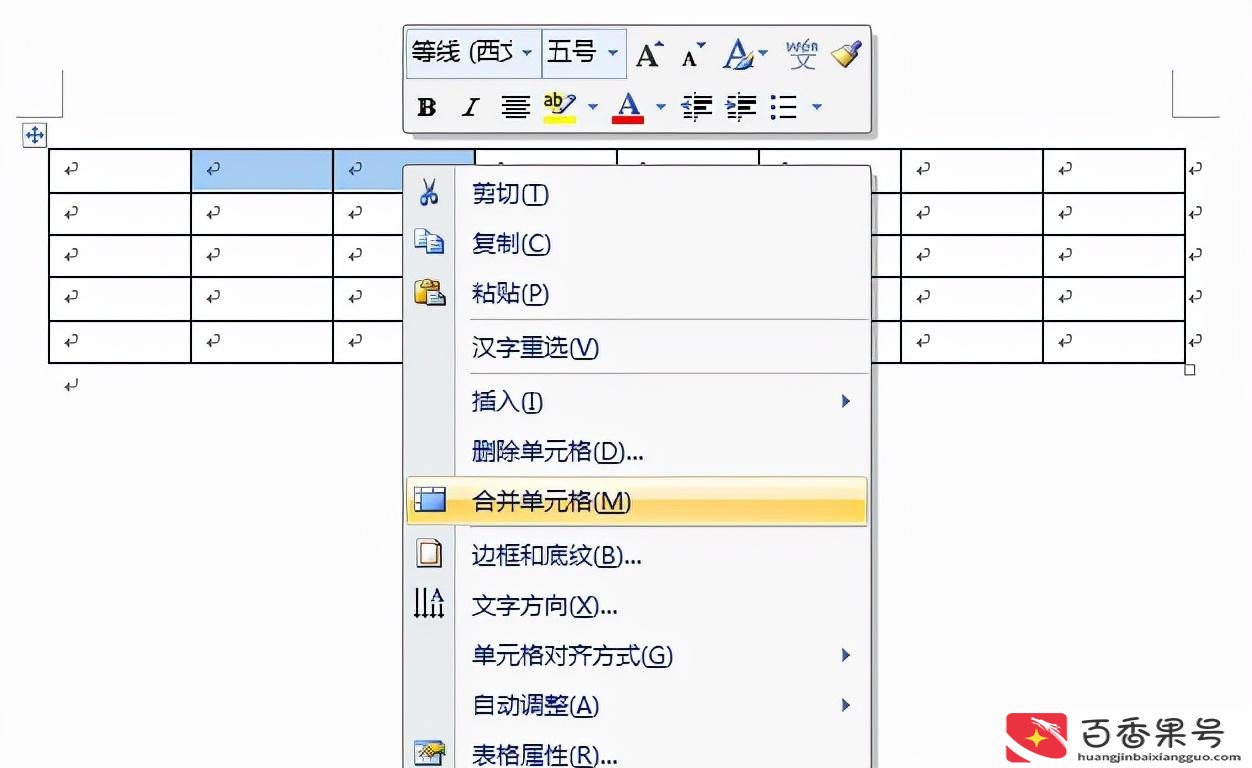Screen dimensions: 1252x768
Task: Center-align text using mini toolbar
Action: [515, 107]
